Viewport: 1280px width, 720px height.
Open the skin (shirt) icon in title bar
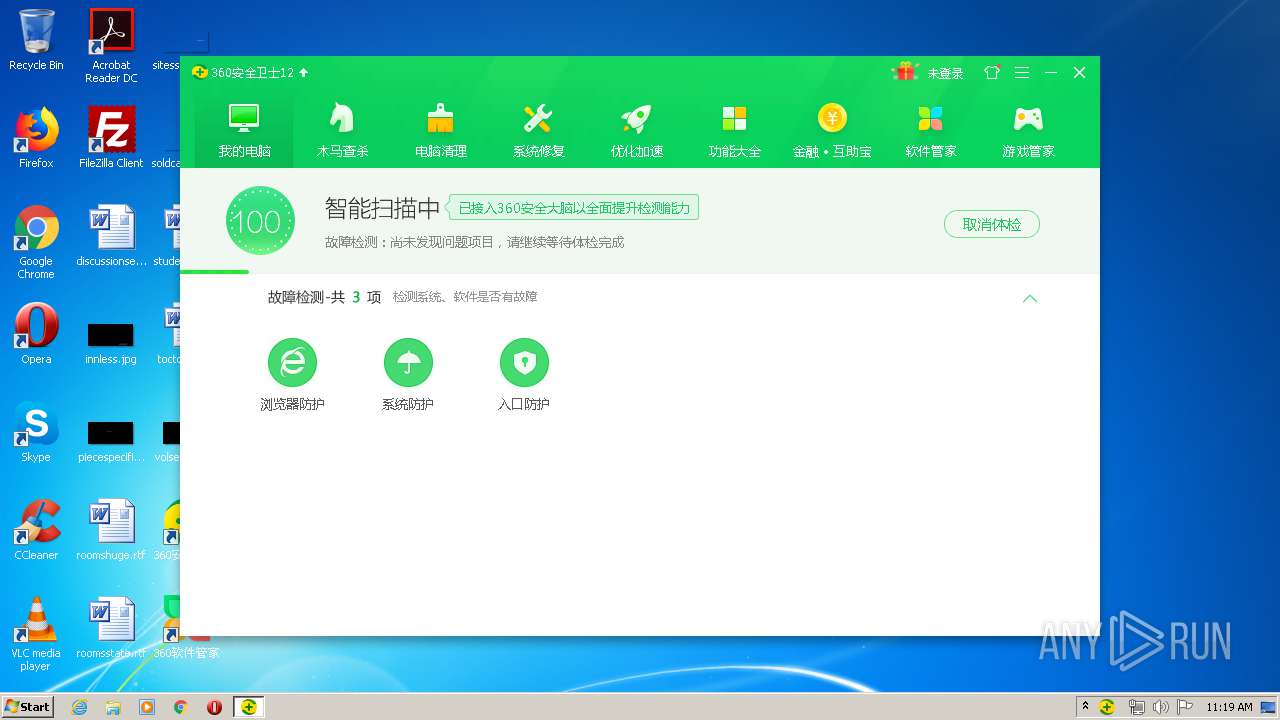click(x=992, y=73)
